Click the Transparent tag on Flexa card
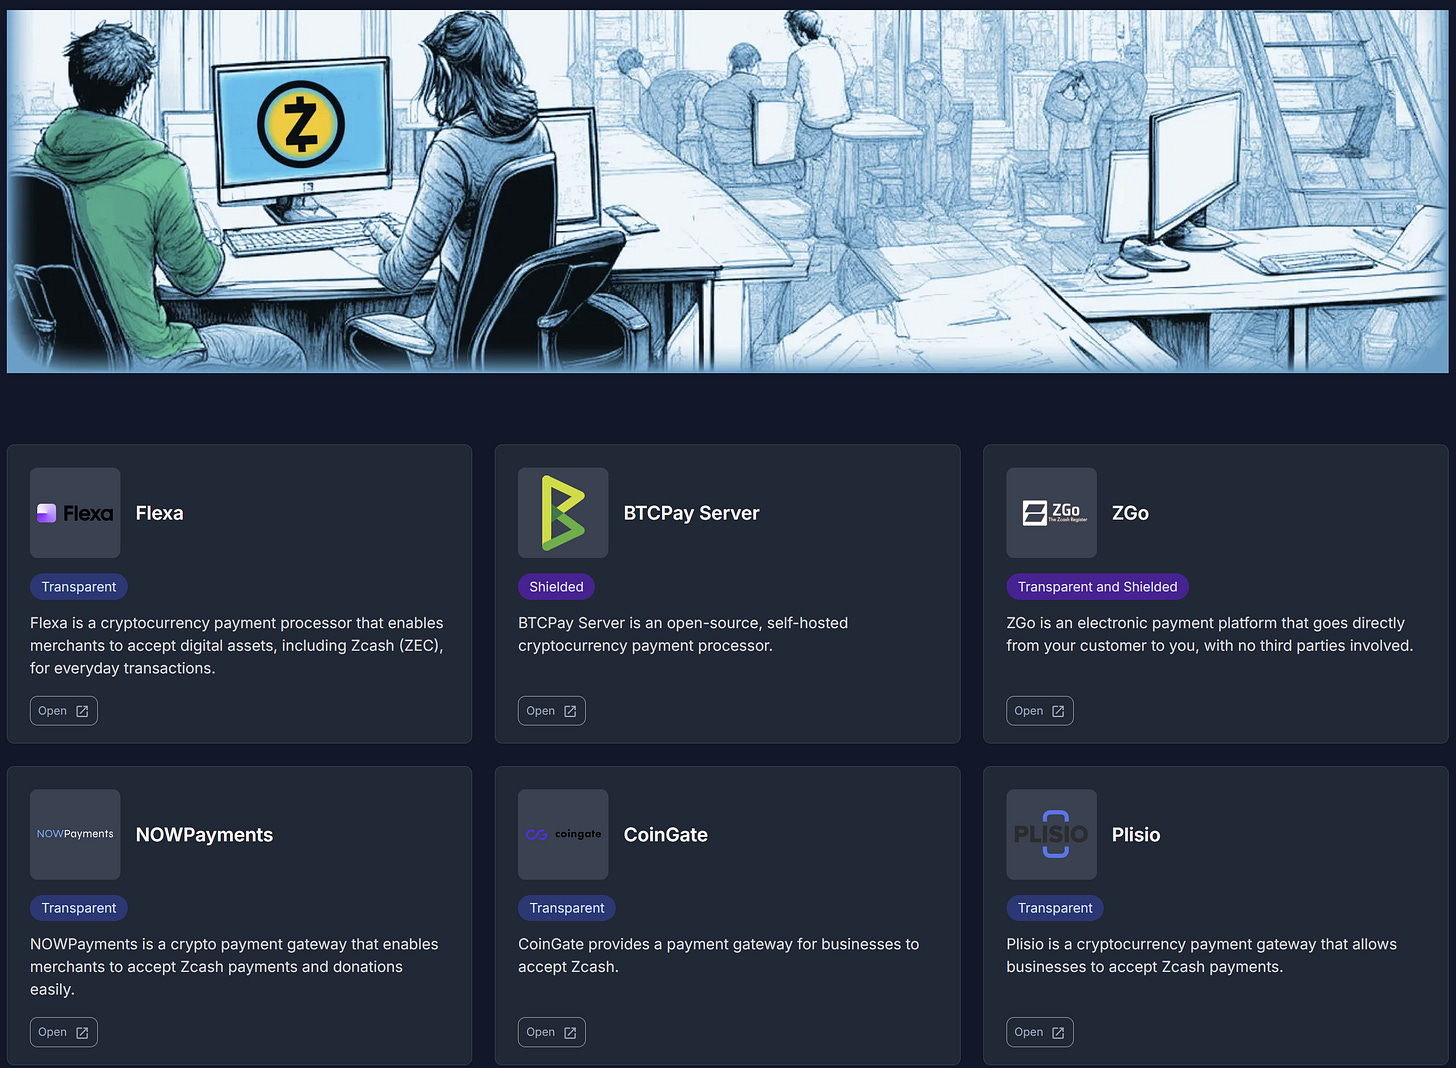This screenshot has width=1456, height=1068. tap(79, 587)
